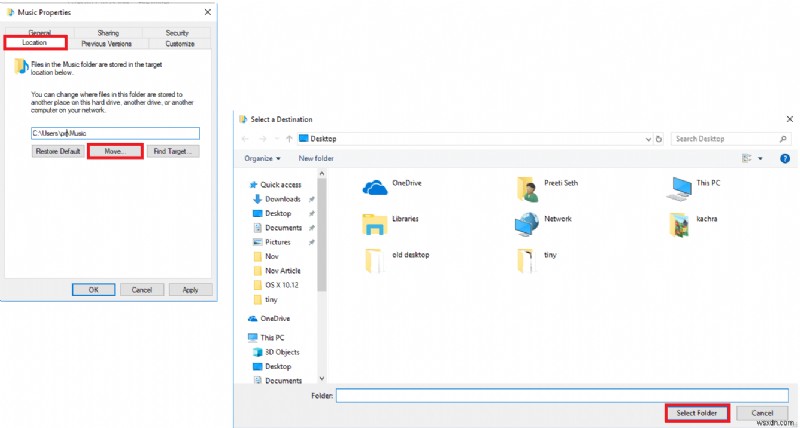Select the tiny folder icon in file list
The width and height of the screenshot is (800, 428).
coord(526,260)
